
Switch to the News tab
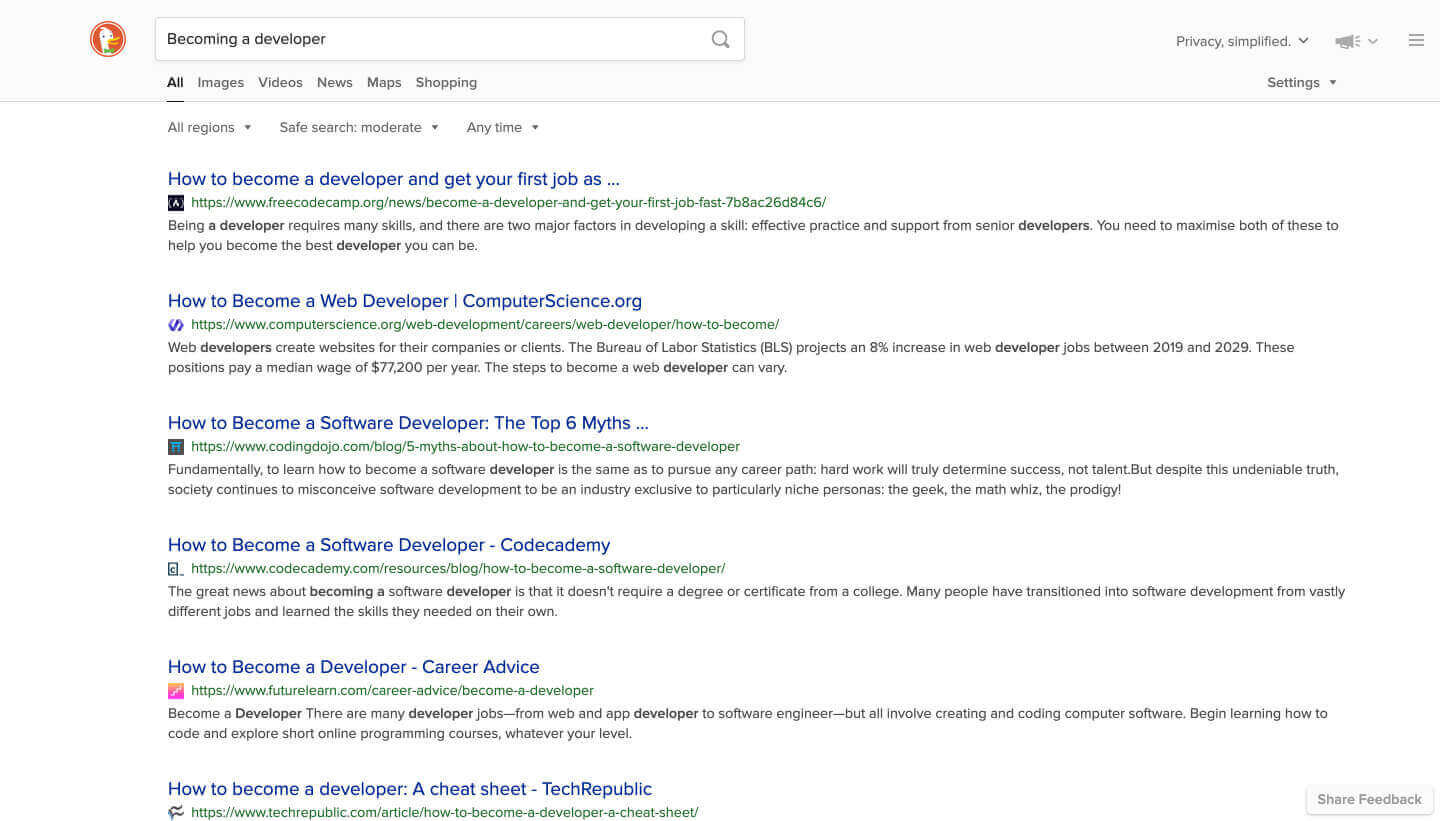(x=334, y=82)
